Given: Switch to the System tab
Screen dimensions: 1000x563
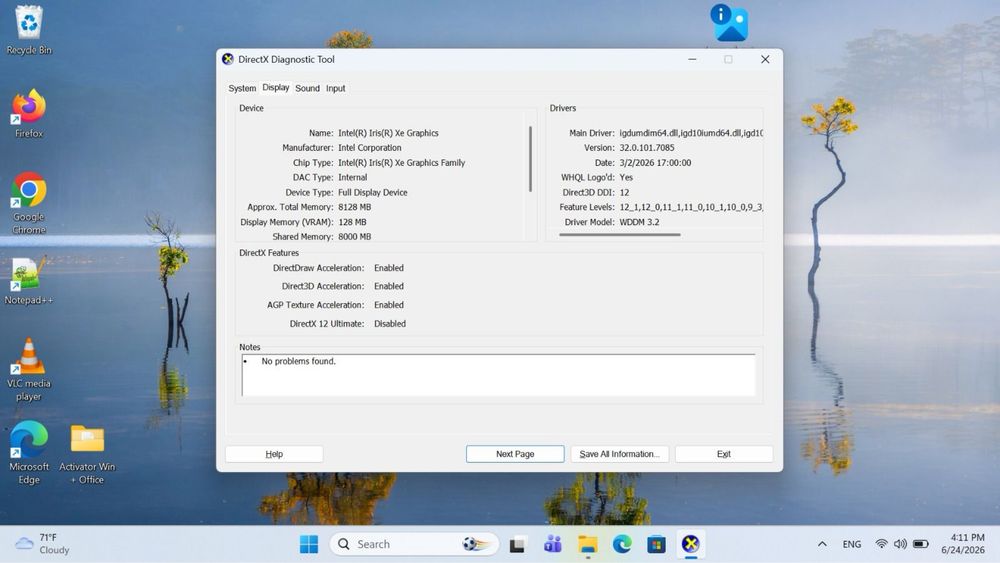Looking at the screenshot, I should click(x=242, y=88).
